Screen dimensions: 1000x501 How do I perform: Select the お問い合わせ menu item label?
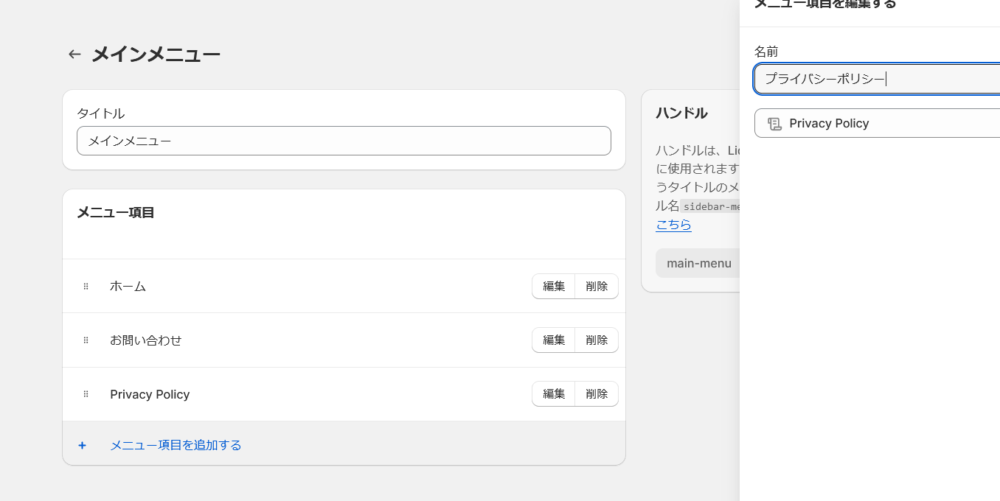click(x=146, y=341)
